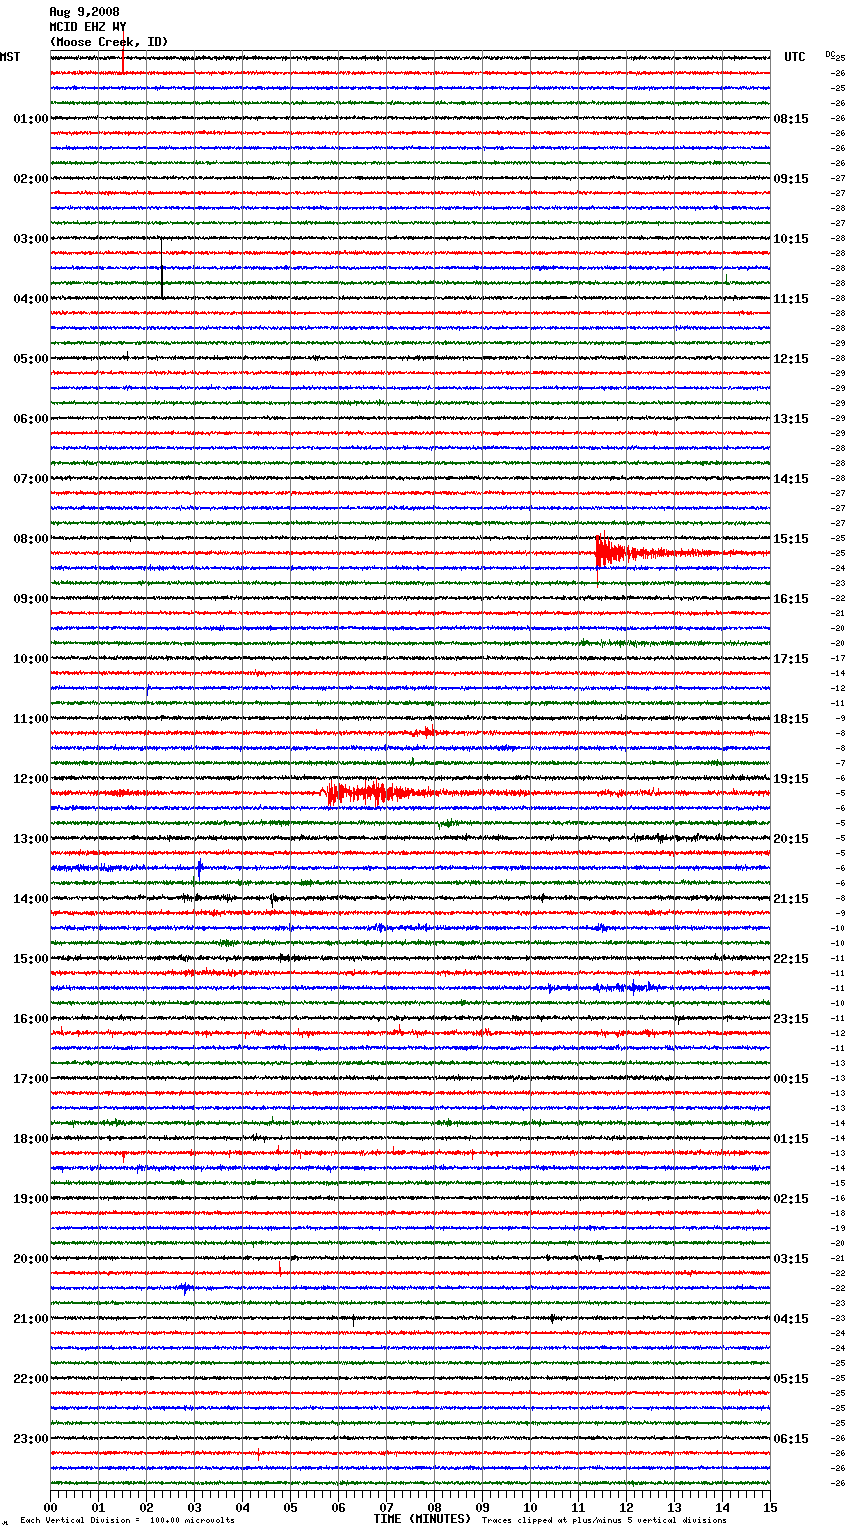Viewport: 850px width, 1534px height.
Task: Select the 14:00 MST hour label
Action: pyautogui.click(x=31, y=899)
